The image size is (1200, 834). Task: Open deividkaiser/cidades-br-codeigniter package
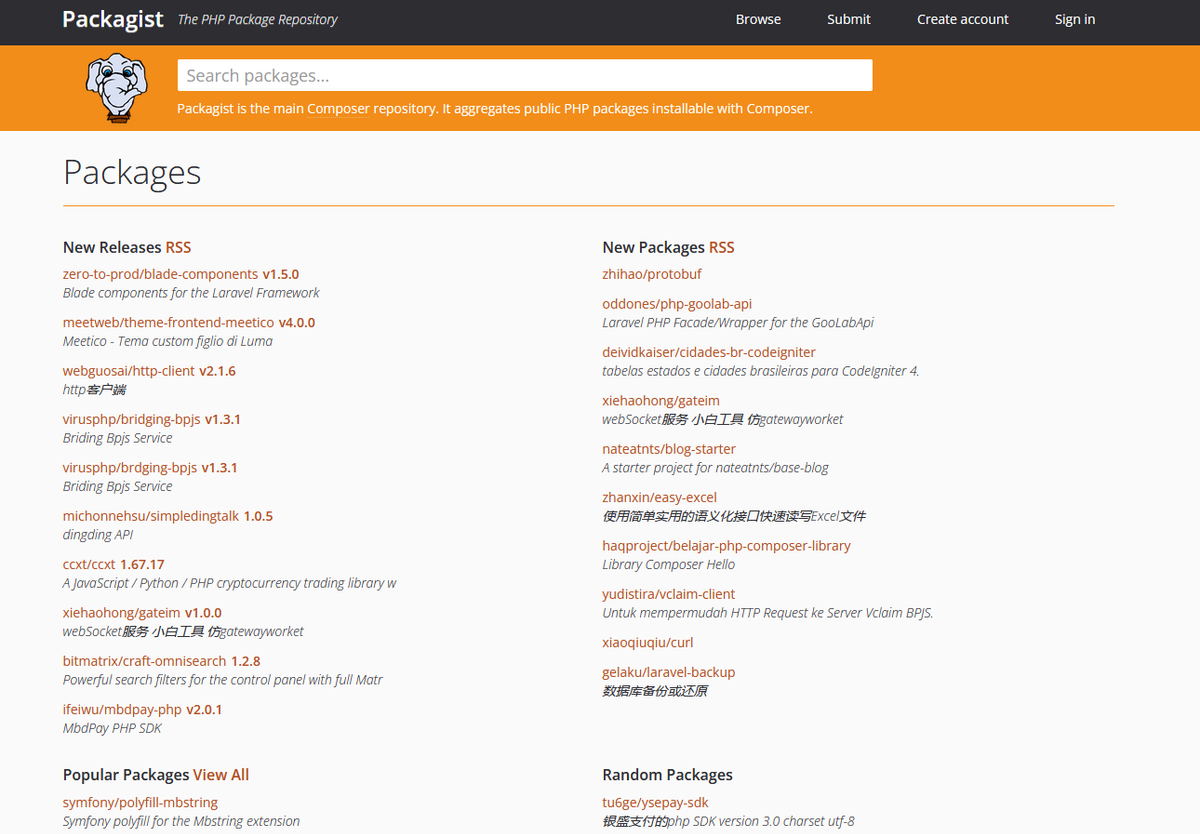(x=709, y=352)
